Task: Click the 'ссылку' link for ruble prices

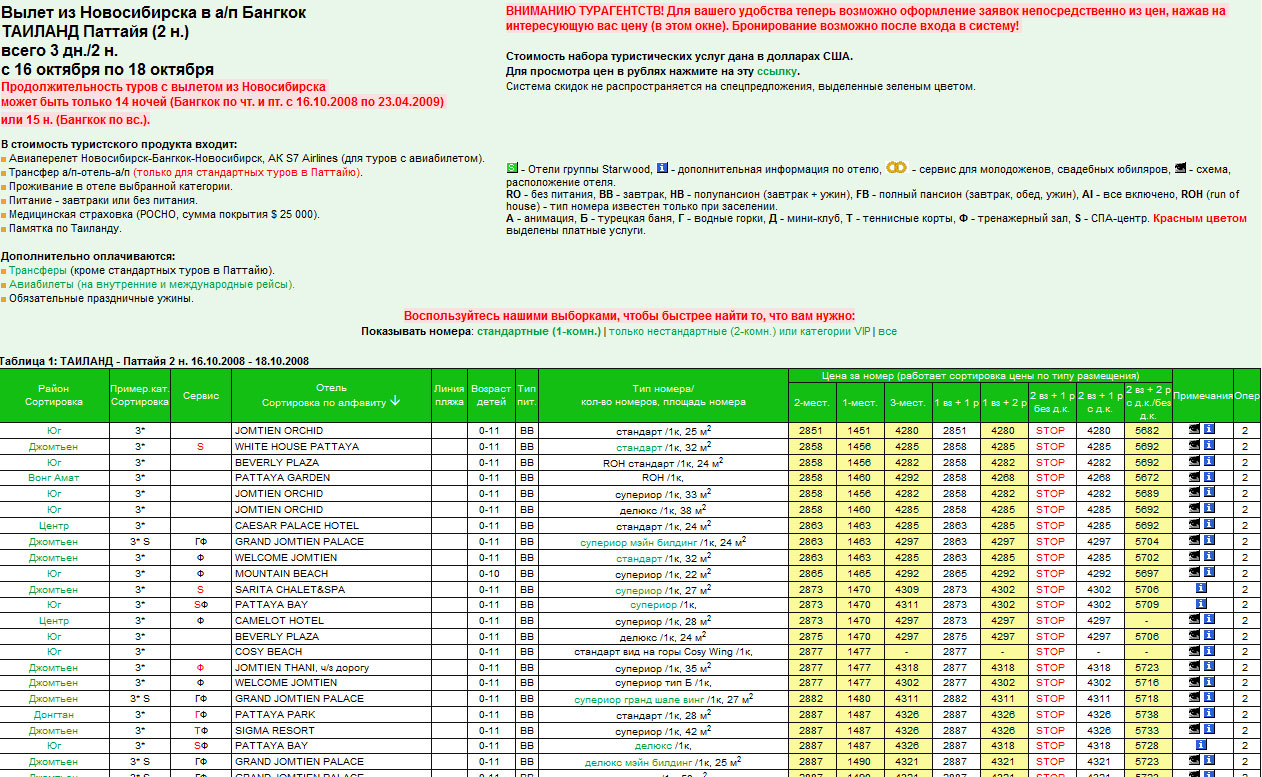Action: 777,72
